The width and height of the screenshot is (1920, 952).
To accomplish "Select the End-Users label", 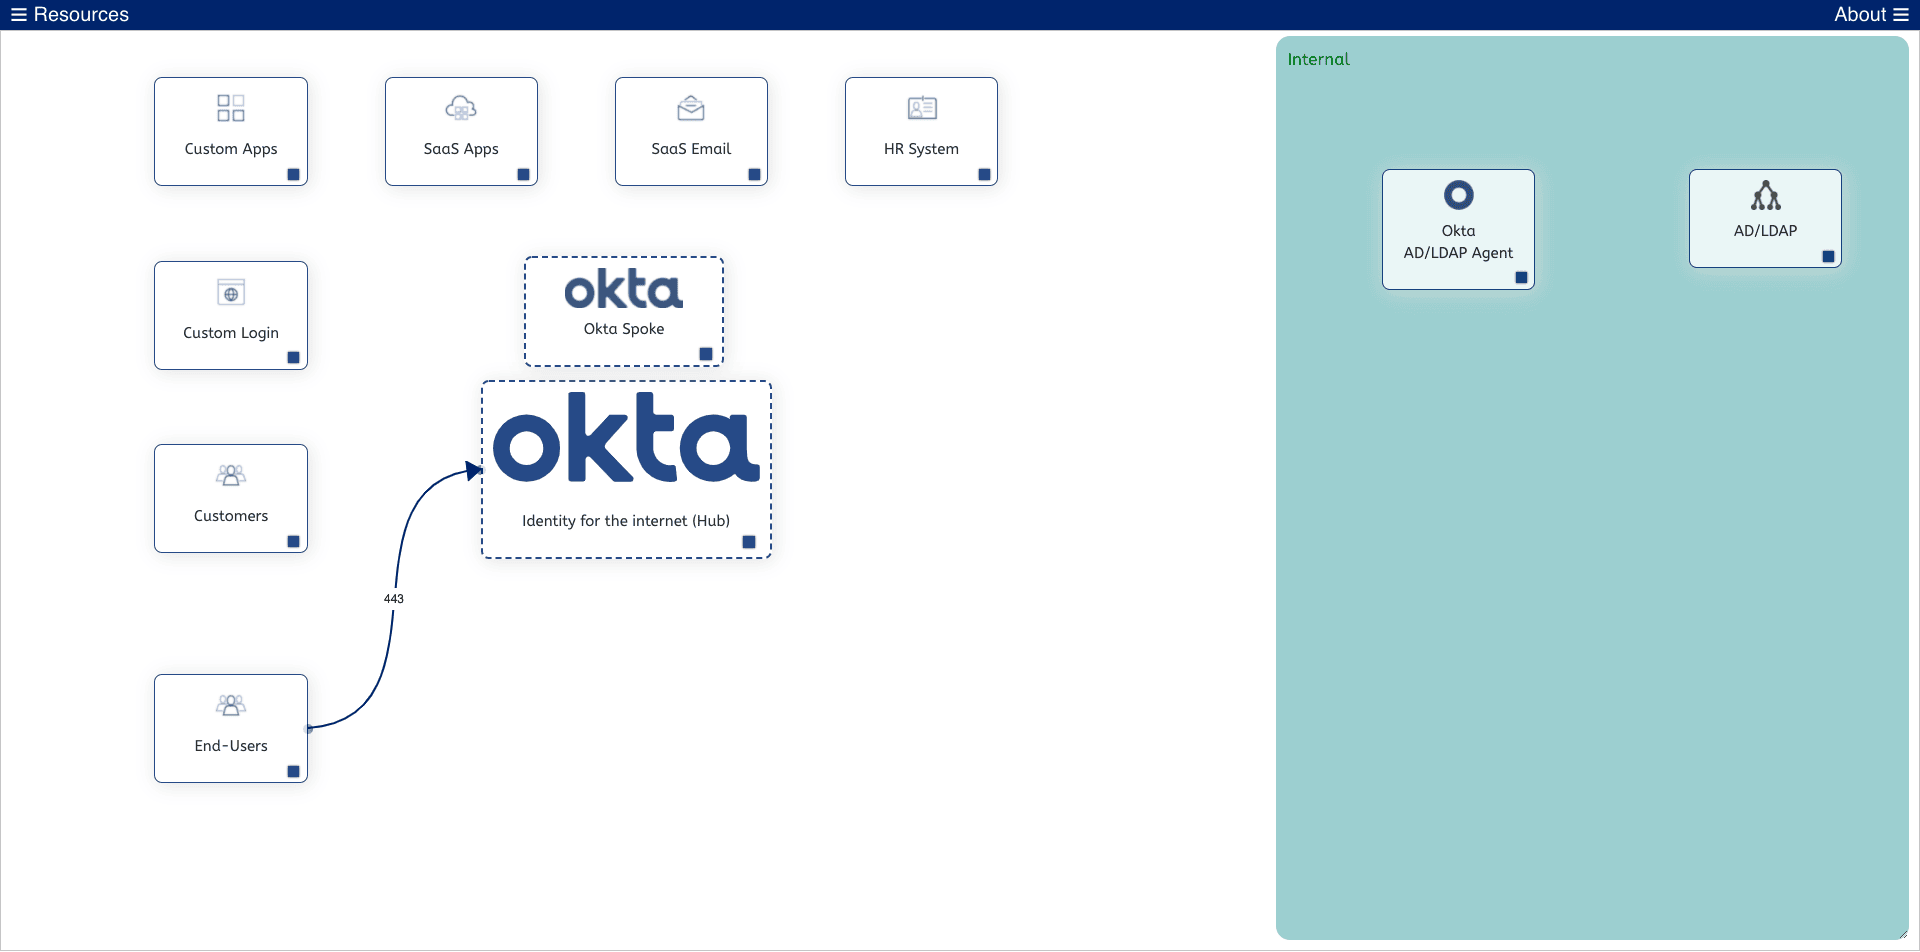I will pyautogui.click(x=231, y=746).
